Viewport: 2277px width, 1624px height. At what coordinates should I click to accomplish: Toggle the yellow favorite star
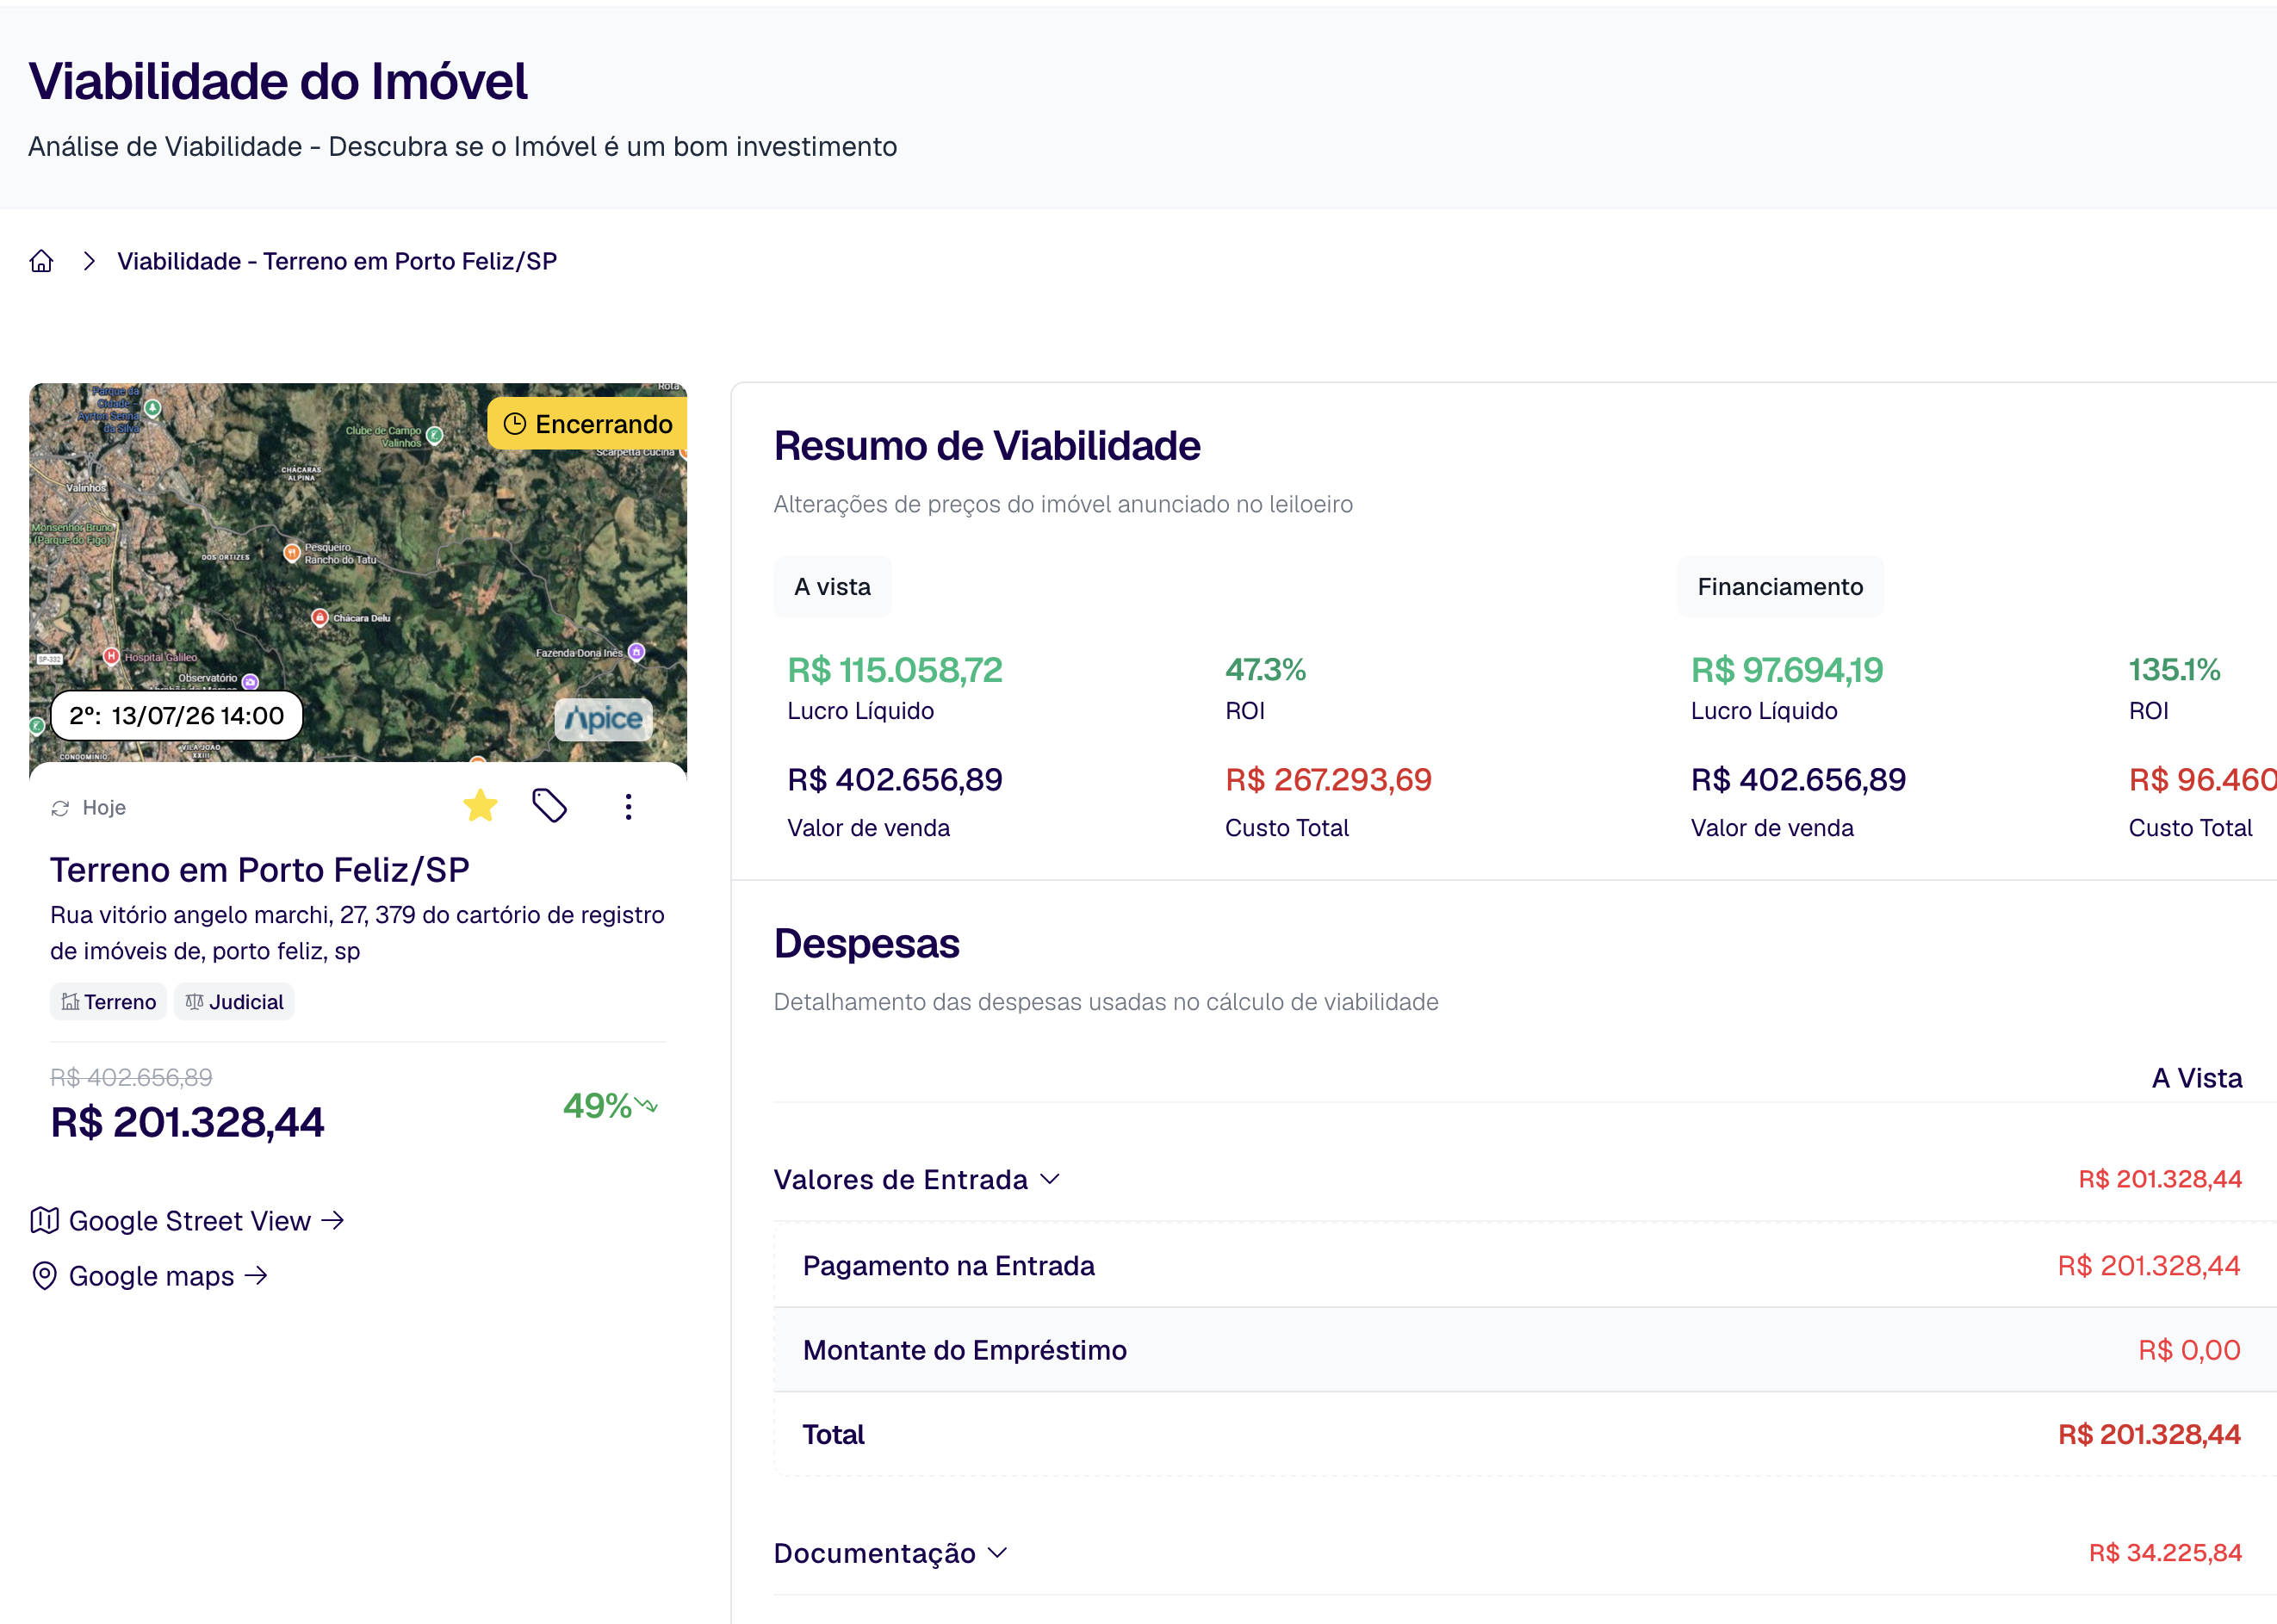coord(481,805)
